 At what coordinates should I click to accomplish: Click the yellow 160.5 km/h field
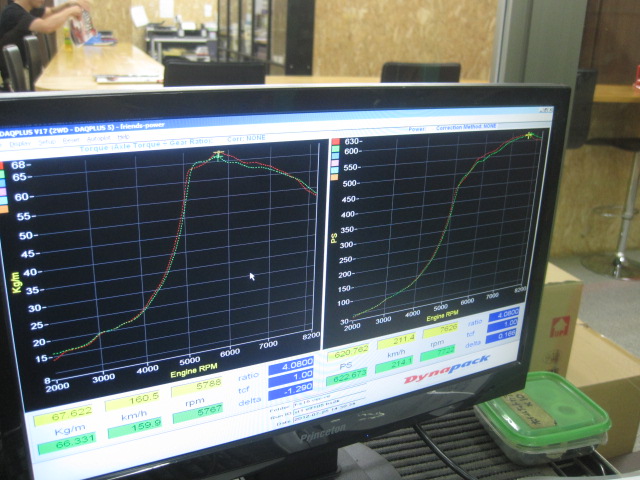(x=133, y=400)
